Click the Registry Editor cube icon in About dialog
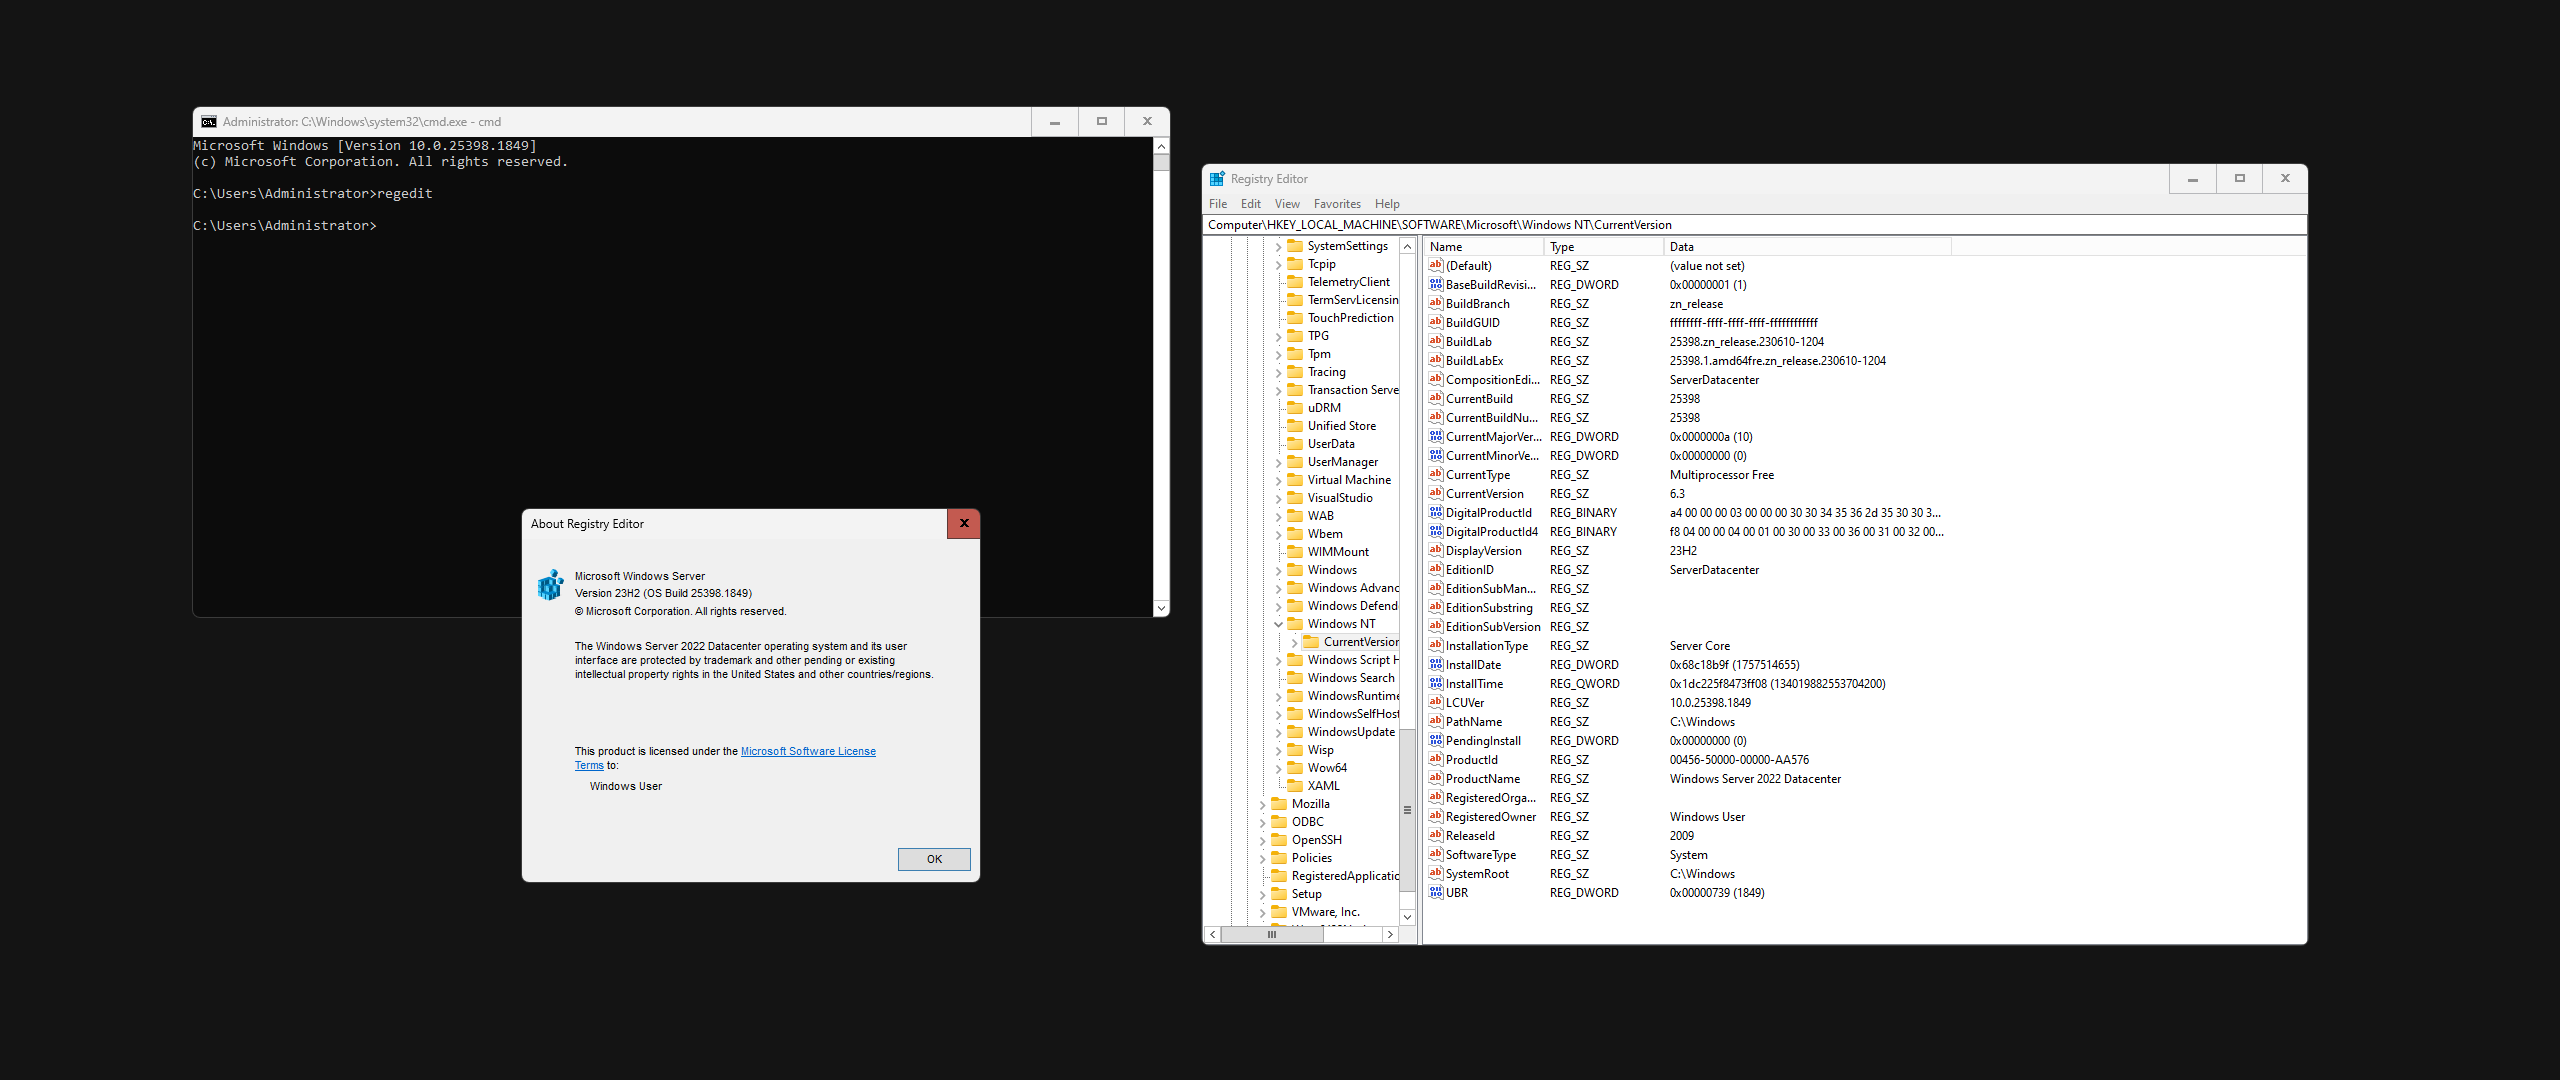 coord(550,585)
